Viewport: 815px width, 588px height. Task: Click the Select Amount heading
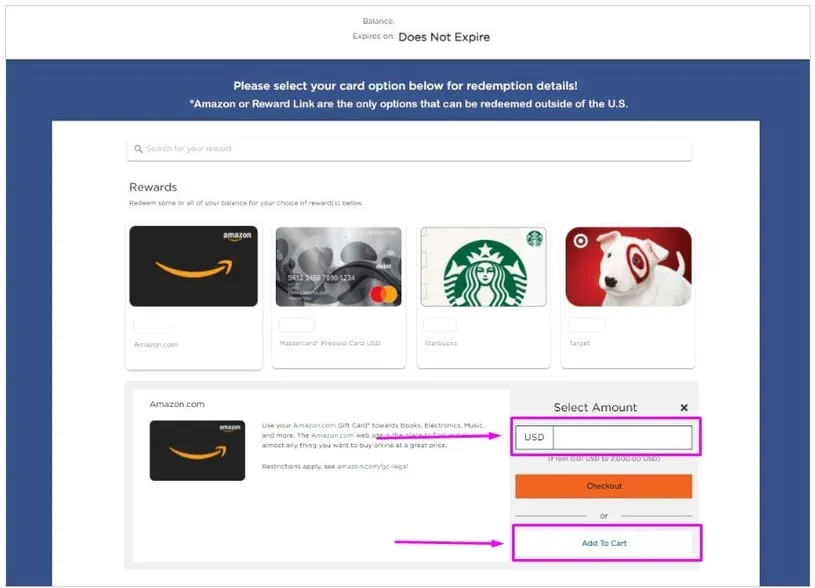pos(595,408)
